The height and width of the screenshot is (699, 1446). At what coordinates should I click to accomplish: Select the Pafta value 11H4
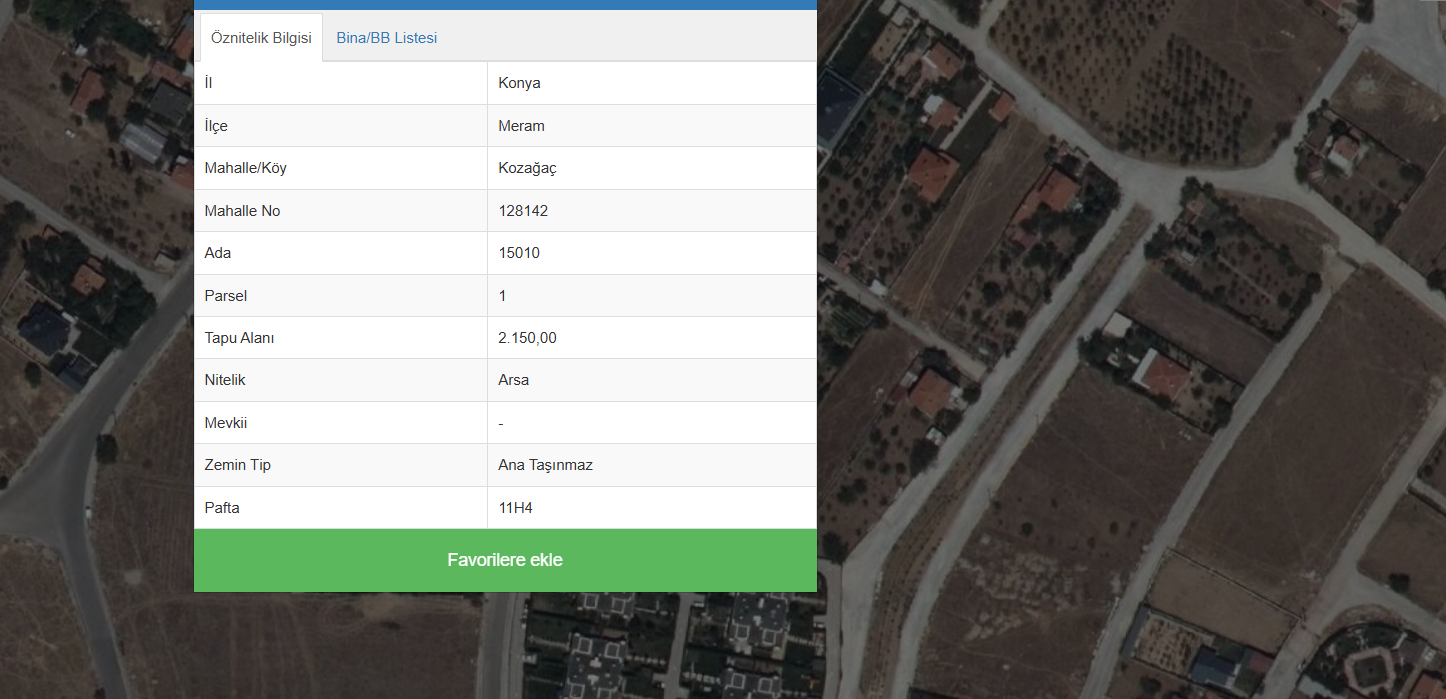point(515,508)
